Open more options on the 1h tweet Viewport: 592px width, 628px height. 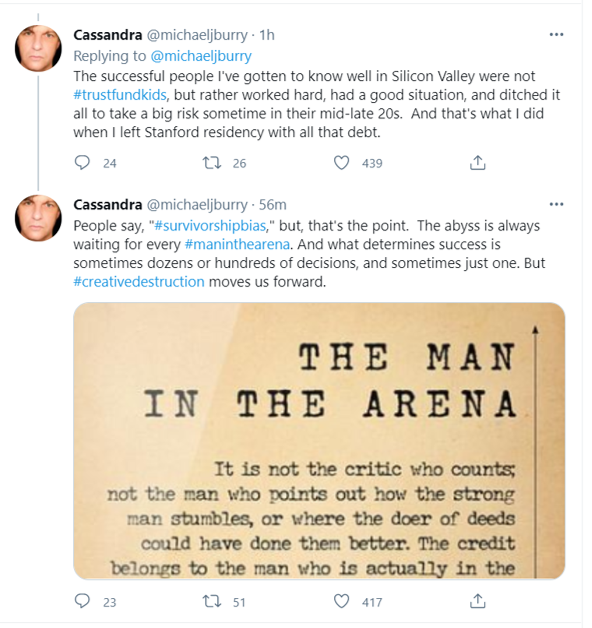556,35
